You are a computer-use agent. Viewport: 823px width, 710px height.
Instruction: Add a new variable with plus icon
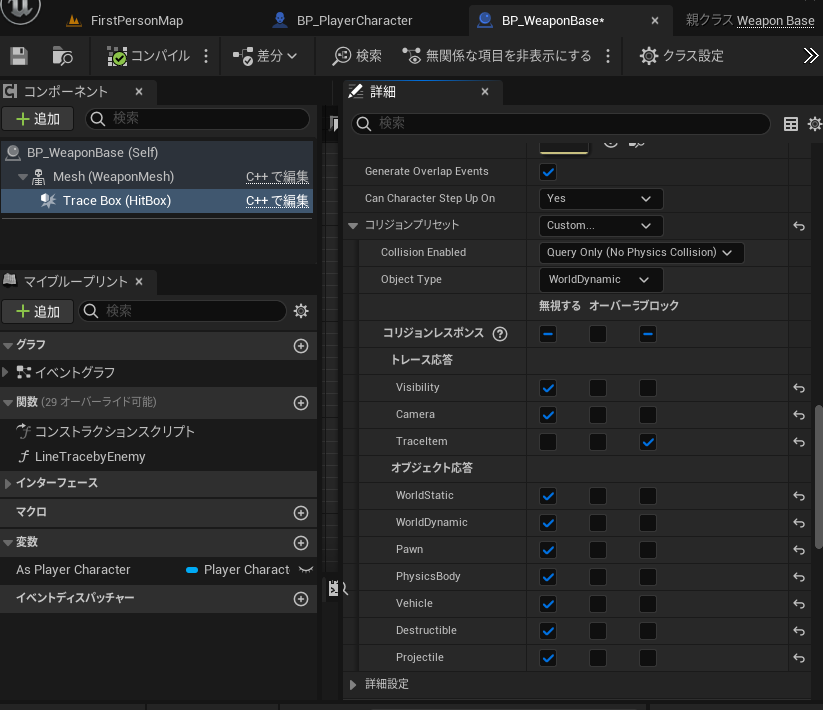pos(301,543)
